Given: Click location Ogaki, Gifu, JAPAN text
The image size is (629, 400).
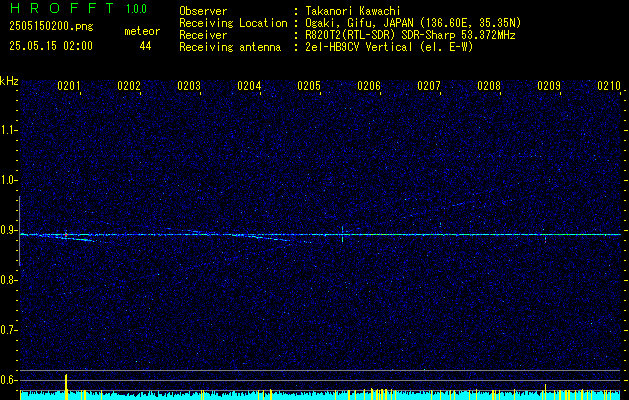Looking at the screenshot, I should 413,23.
